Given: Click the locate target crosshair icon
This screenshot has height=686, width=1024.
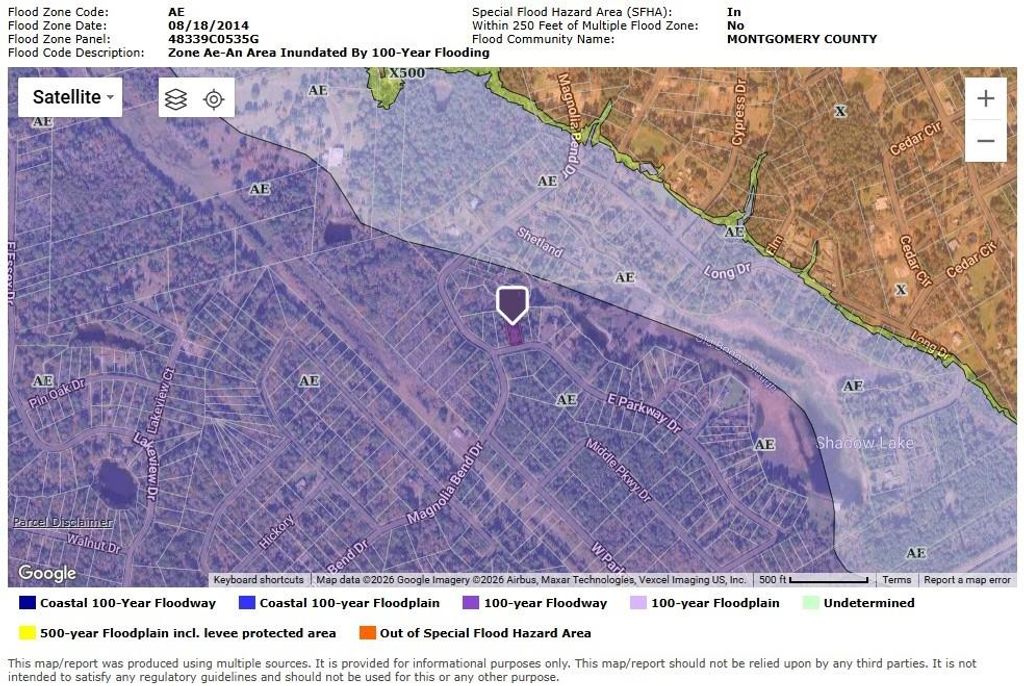Looking at the screenshot, I should (213, 98).
